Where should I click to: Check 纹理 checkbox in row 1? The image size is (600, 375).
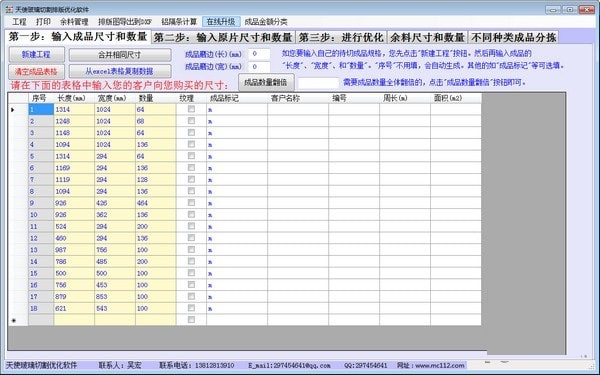pyautogui.click(x=191, y=109)
